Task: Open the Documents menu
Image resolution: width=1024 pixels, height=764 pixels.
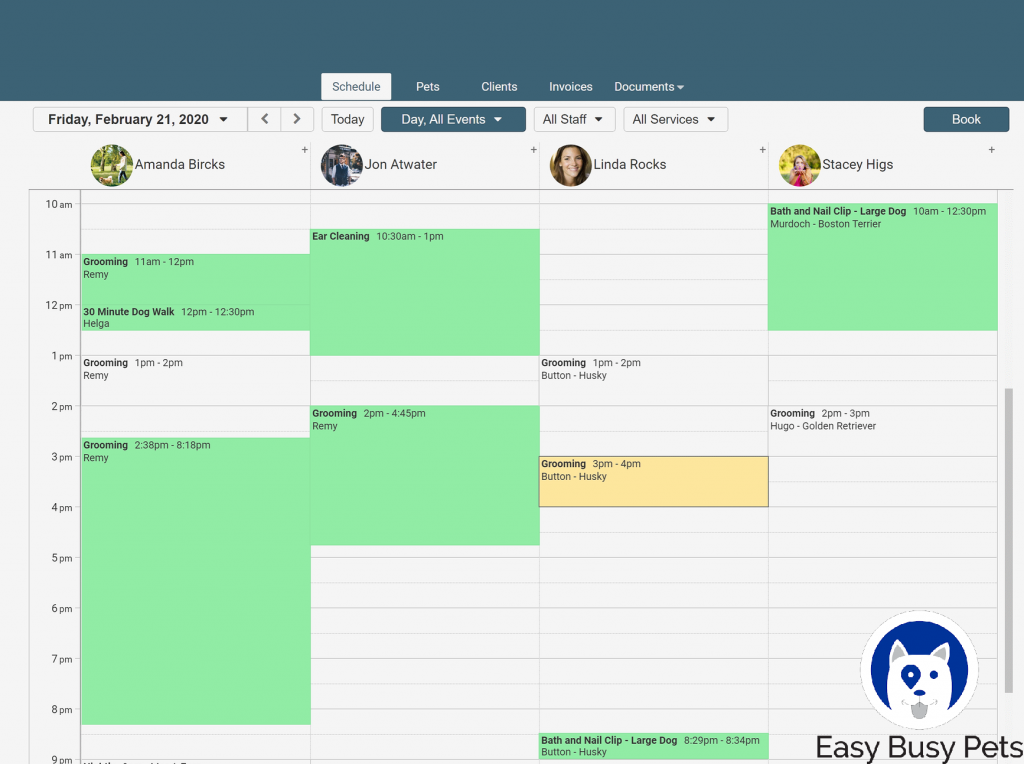Action: point(648,87)
